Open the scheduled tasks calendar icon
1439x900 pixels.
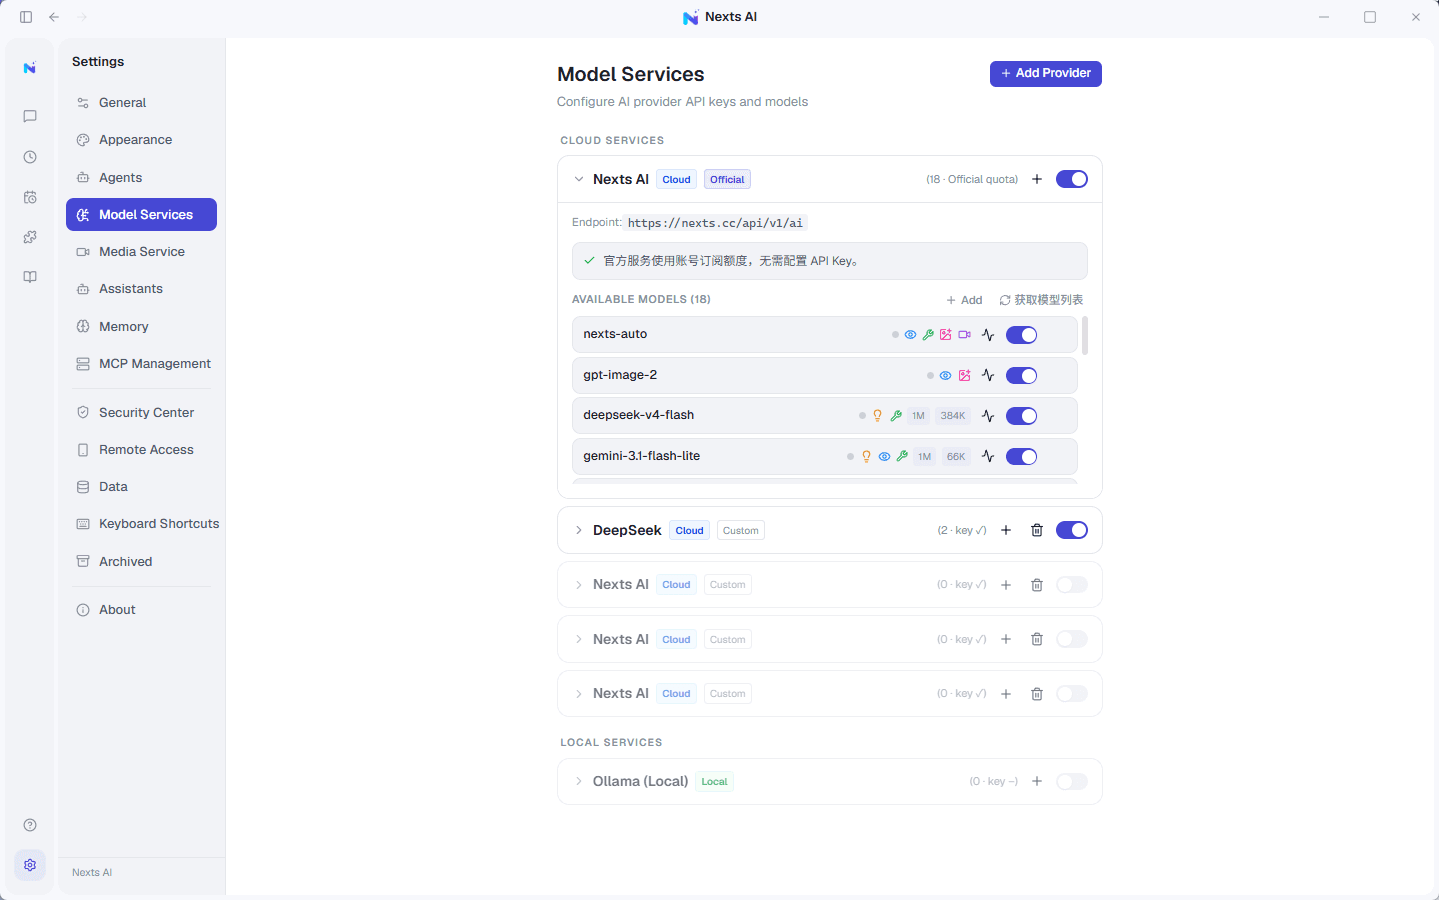(30, 197)
